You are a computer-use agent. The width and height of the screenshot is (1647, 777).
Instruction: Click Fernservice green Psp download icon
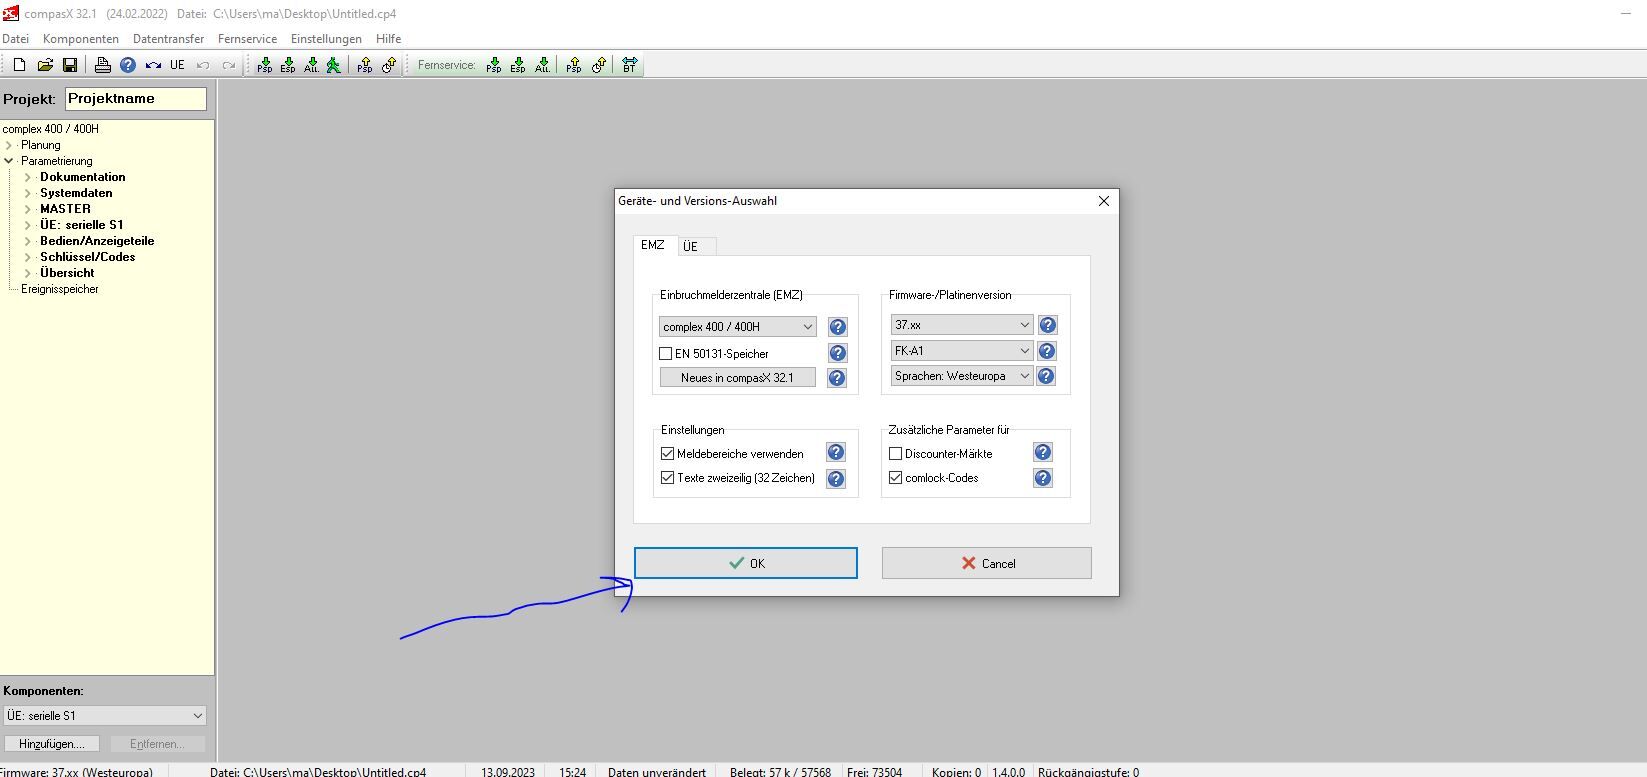(x=494, y=65)
